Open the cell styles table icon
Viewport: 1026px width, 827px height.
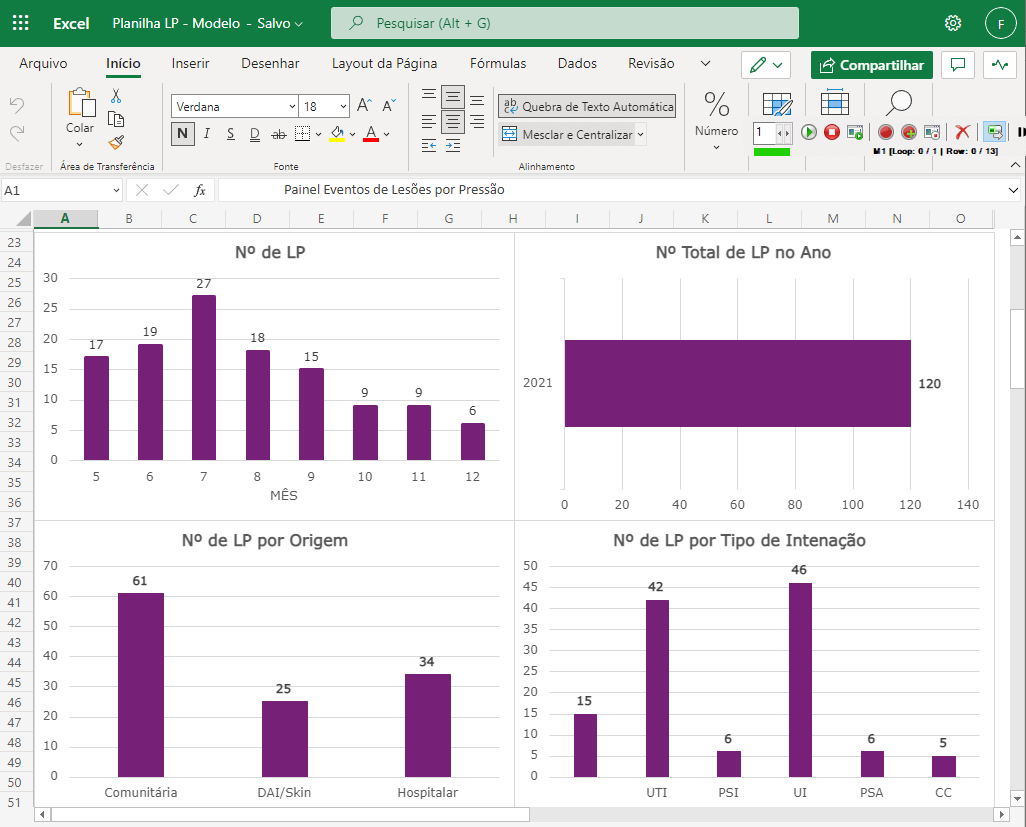pos(777,105)
